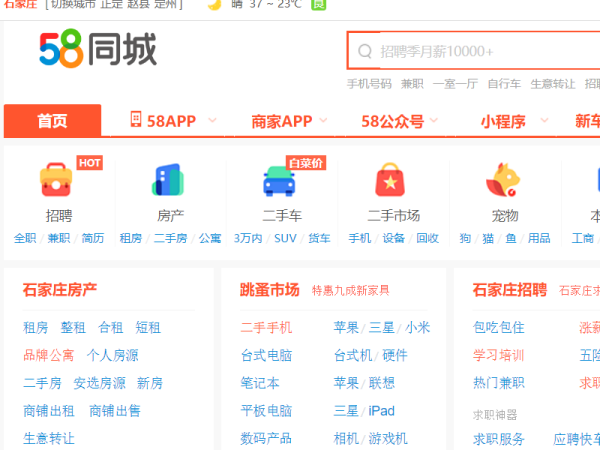The height and width of the screenshot is (450, 600).
Task: Open the 全职 link under 招聘
Action: click(x=25, y=238)
